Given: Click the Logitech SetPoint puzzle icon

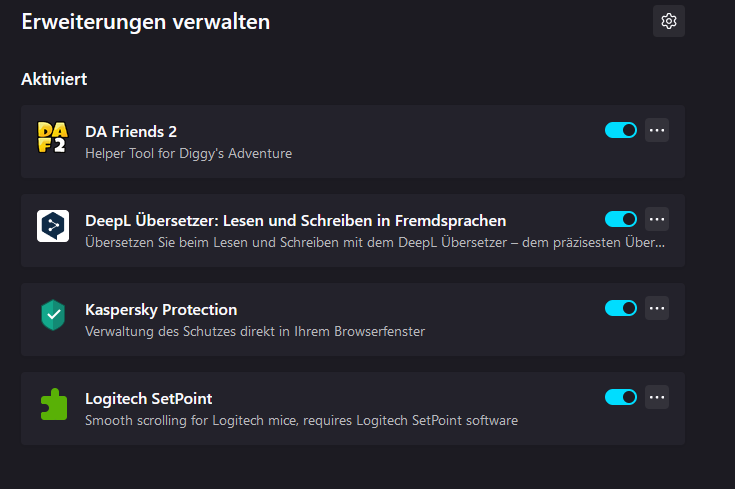Looking at the screenshot, I should click(x=52, y=405).
